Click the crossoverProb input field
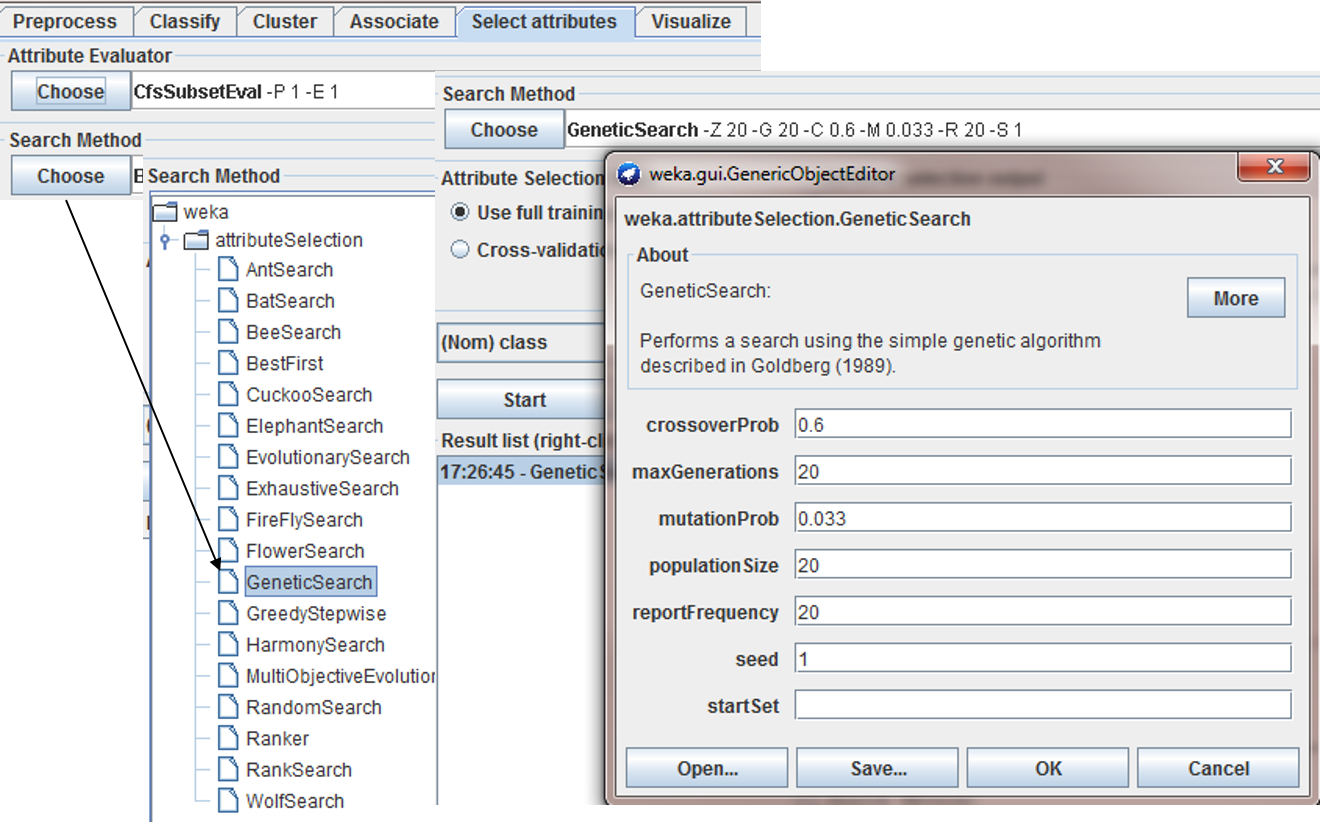Image resolution: width=1320 pixels, height=822 pixels. click(x=1043, y=424)
